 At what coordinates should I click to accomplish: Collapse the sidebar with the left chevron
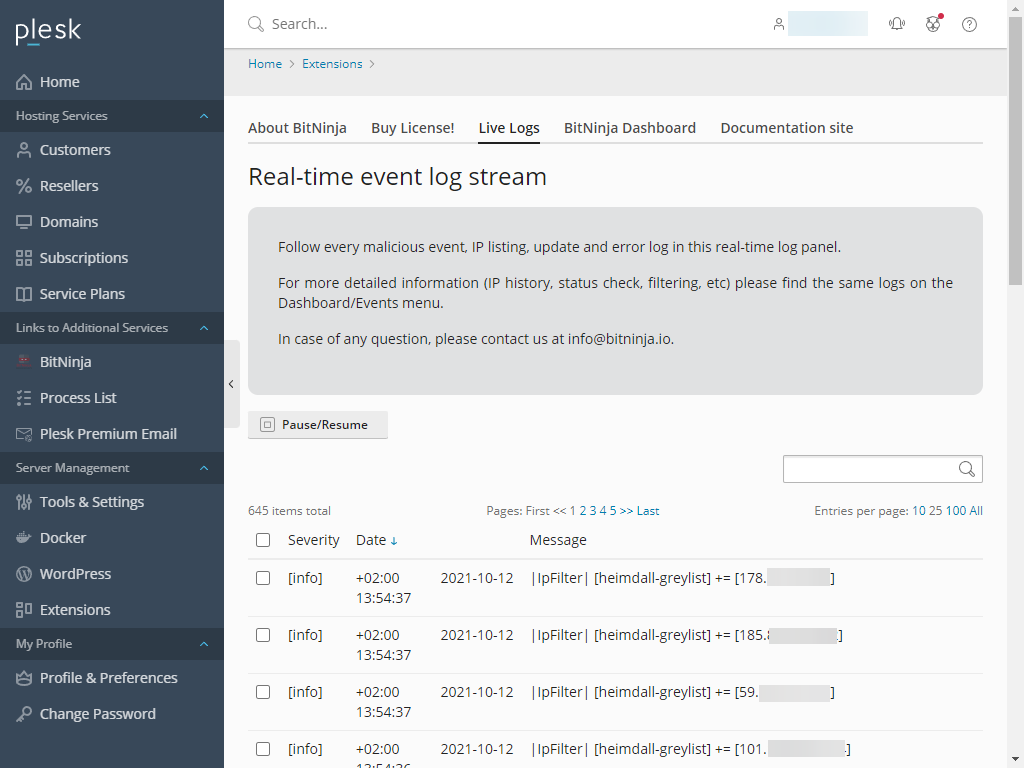[x=231, y=383]
